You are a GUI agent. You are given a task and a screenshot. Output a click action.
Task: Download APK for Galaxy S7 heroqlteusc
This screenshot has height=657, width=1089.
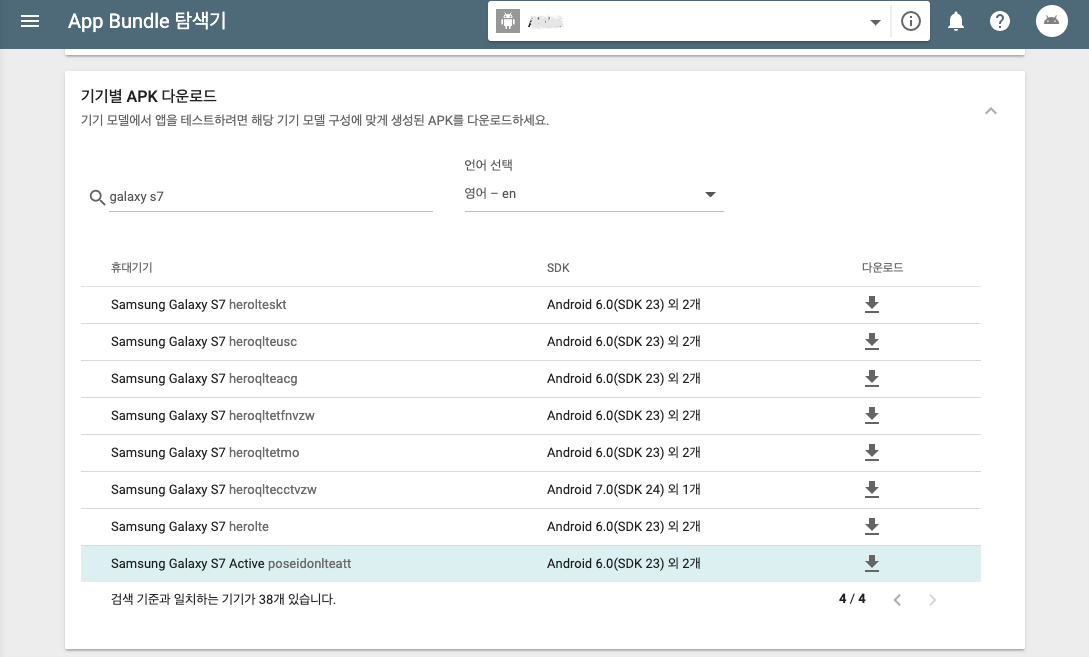coord(872,341)
